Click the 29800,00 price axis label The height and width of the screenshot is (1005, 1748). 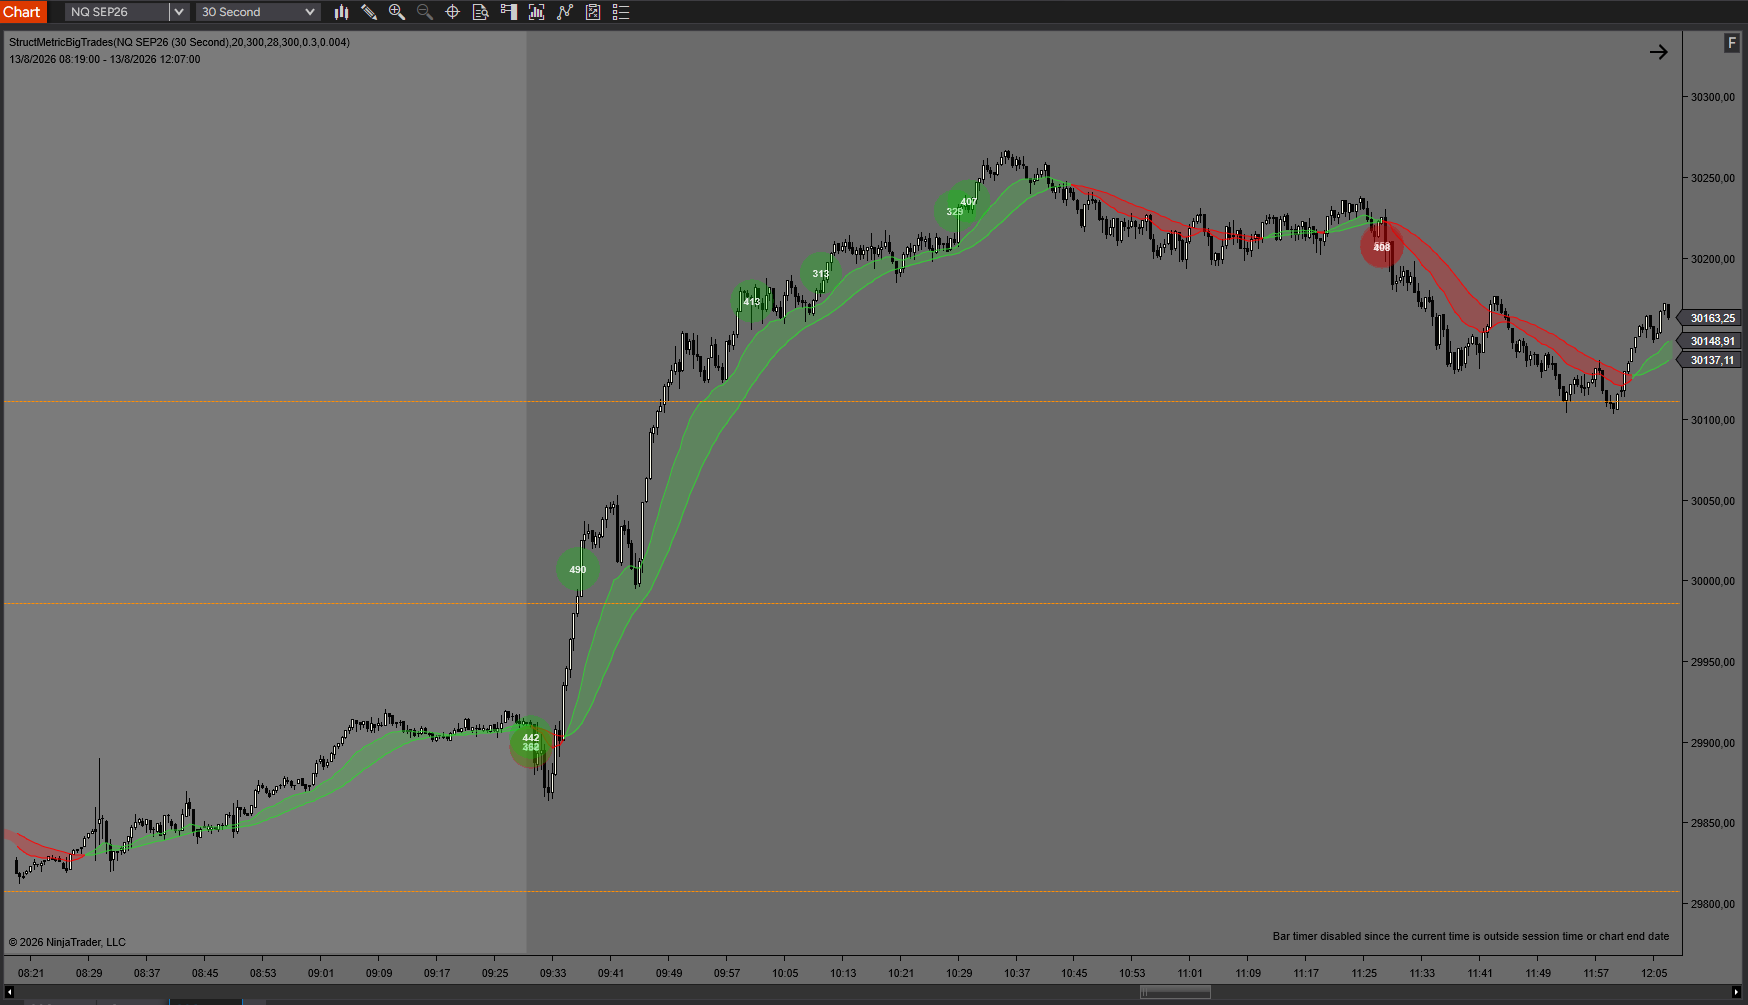1712,904
